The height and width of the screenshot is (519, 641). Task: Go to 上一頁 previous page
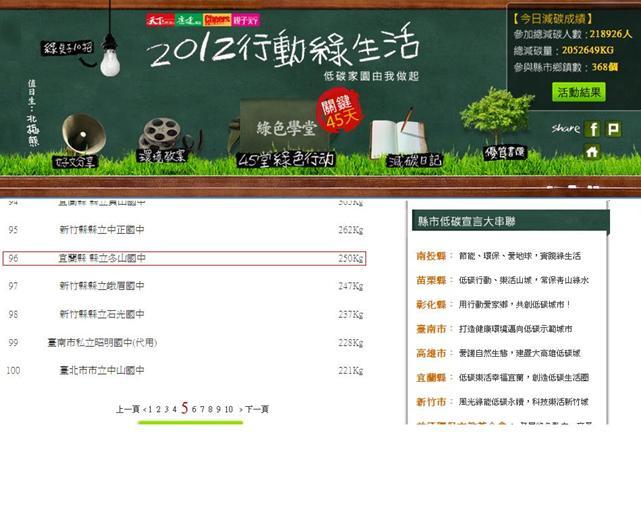(127, 409)
